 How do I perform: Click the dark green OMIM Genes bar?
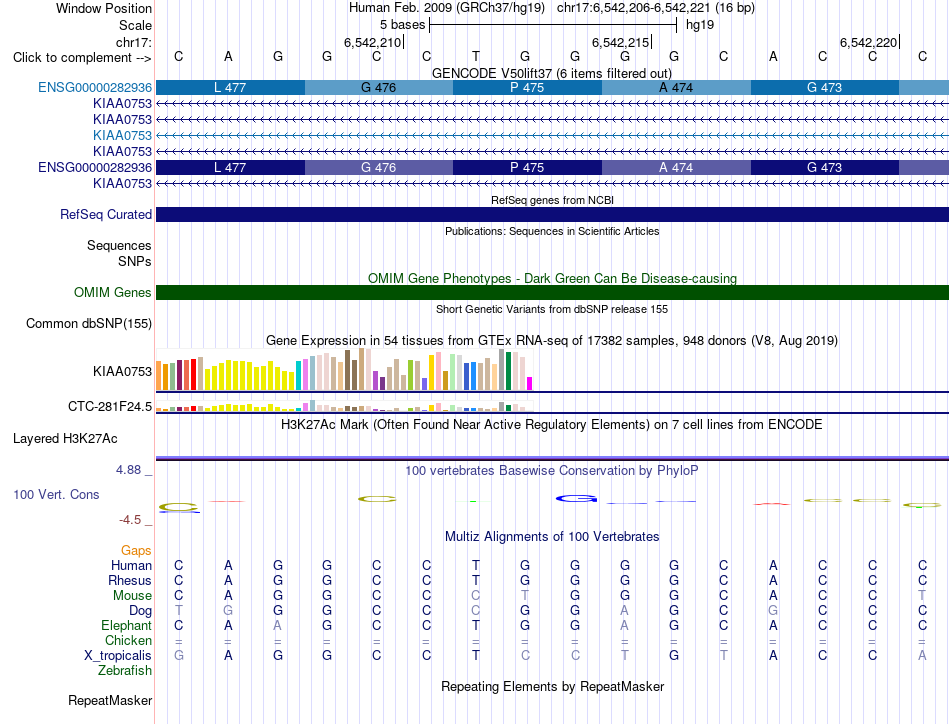[552, 293]
